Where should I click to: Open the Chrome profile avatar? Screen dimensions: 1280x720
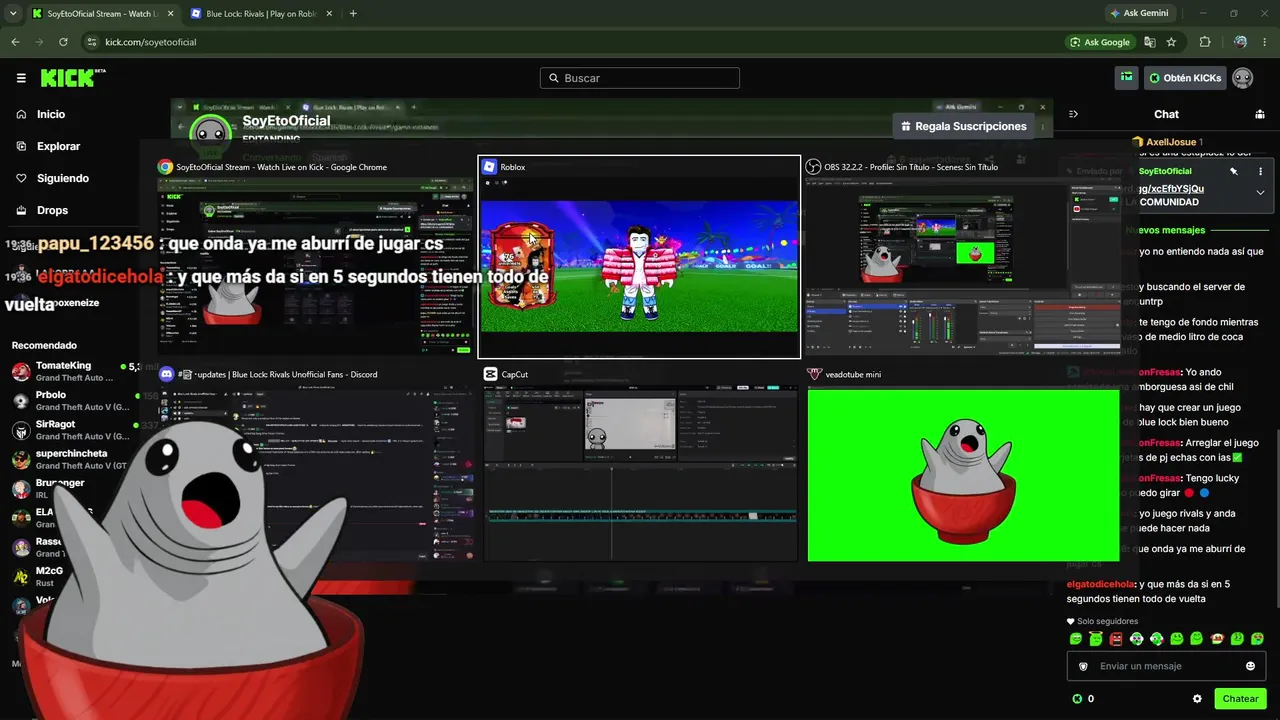[1240, 42]
